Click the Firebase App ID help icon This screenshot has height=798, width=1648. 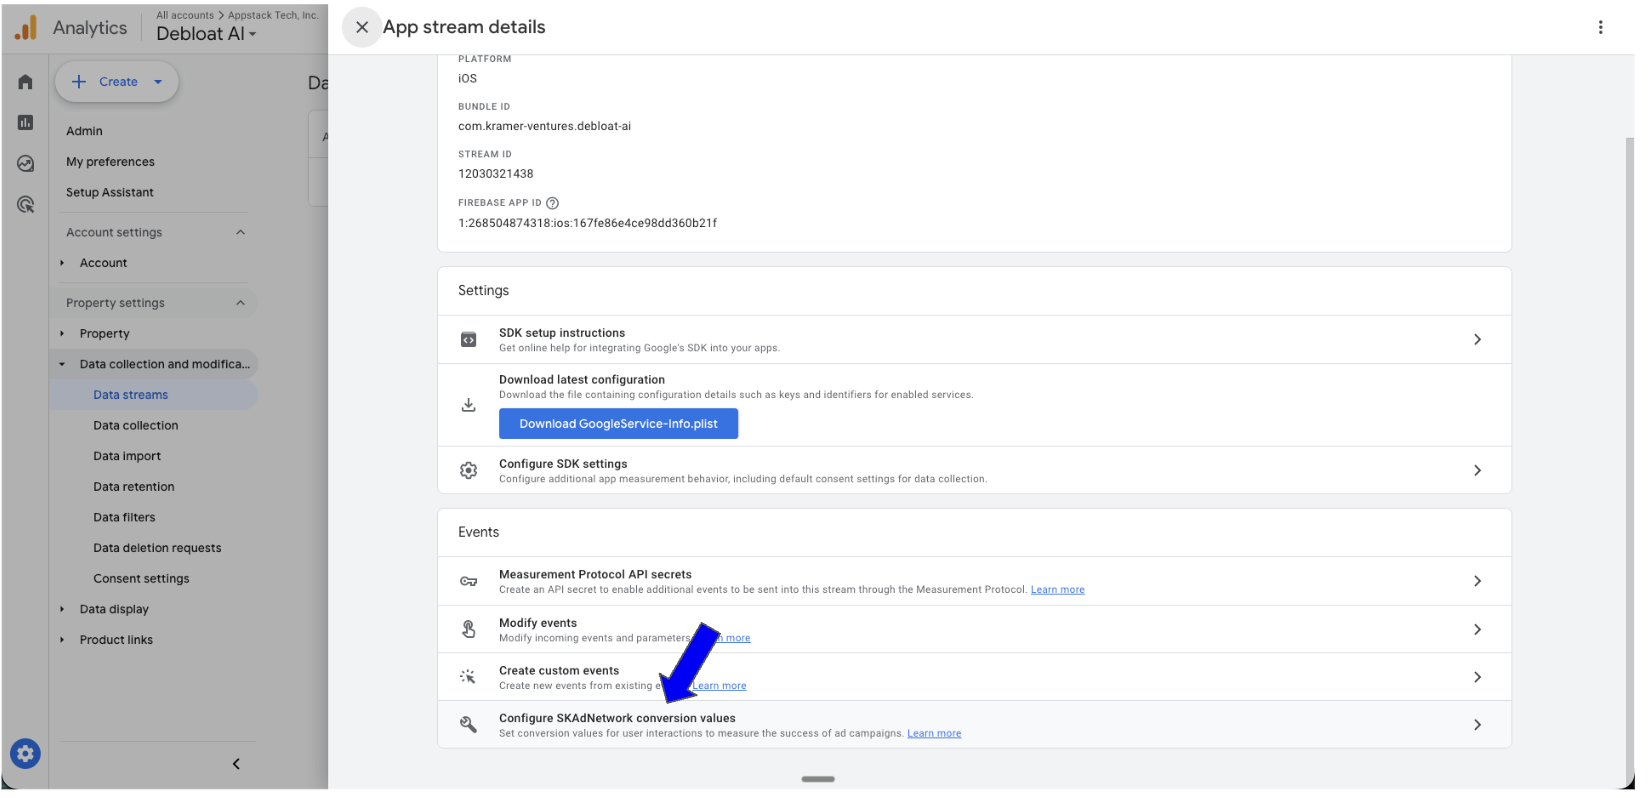click(552, 203)
